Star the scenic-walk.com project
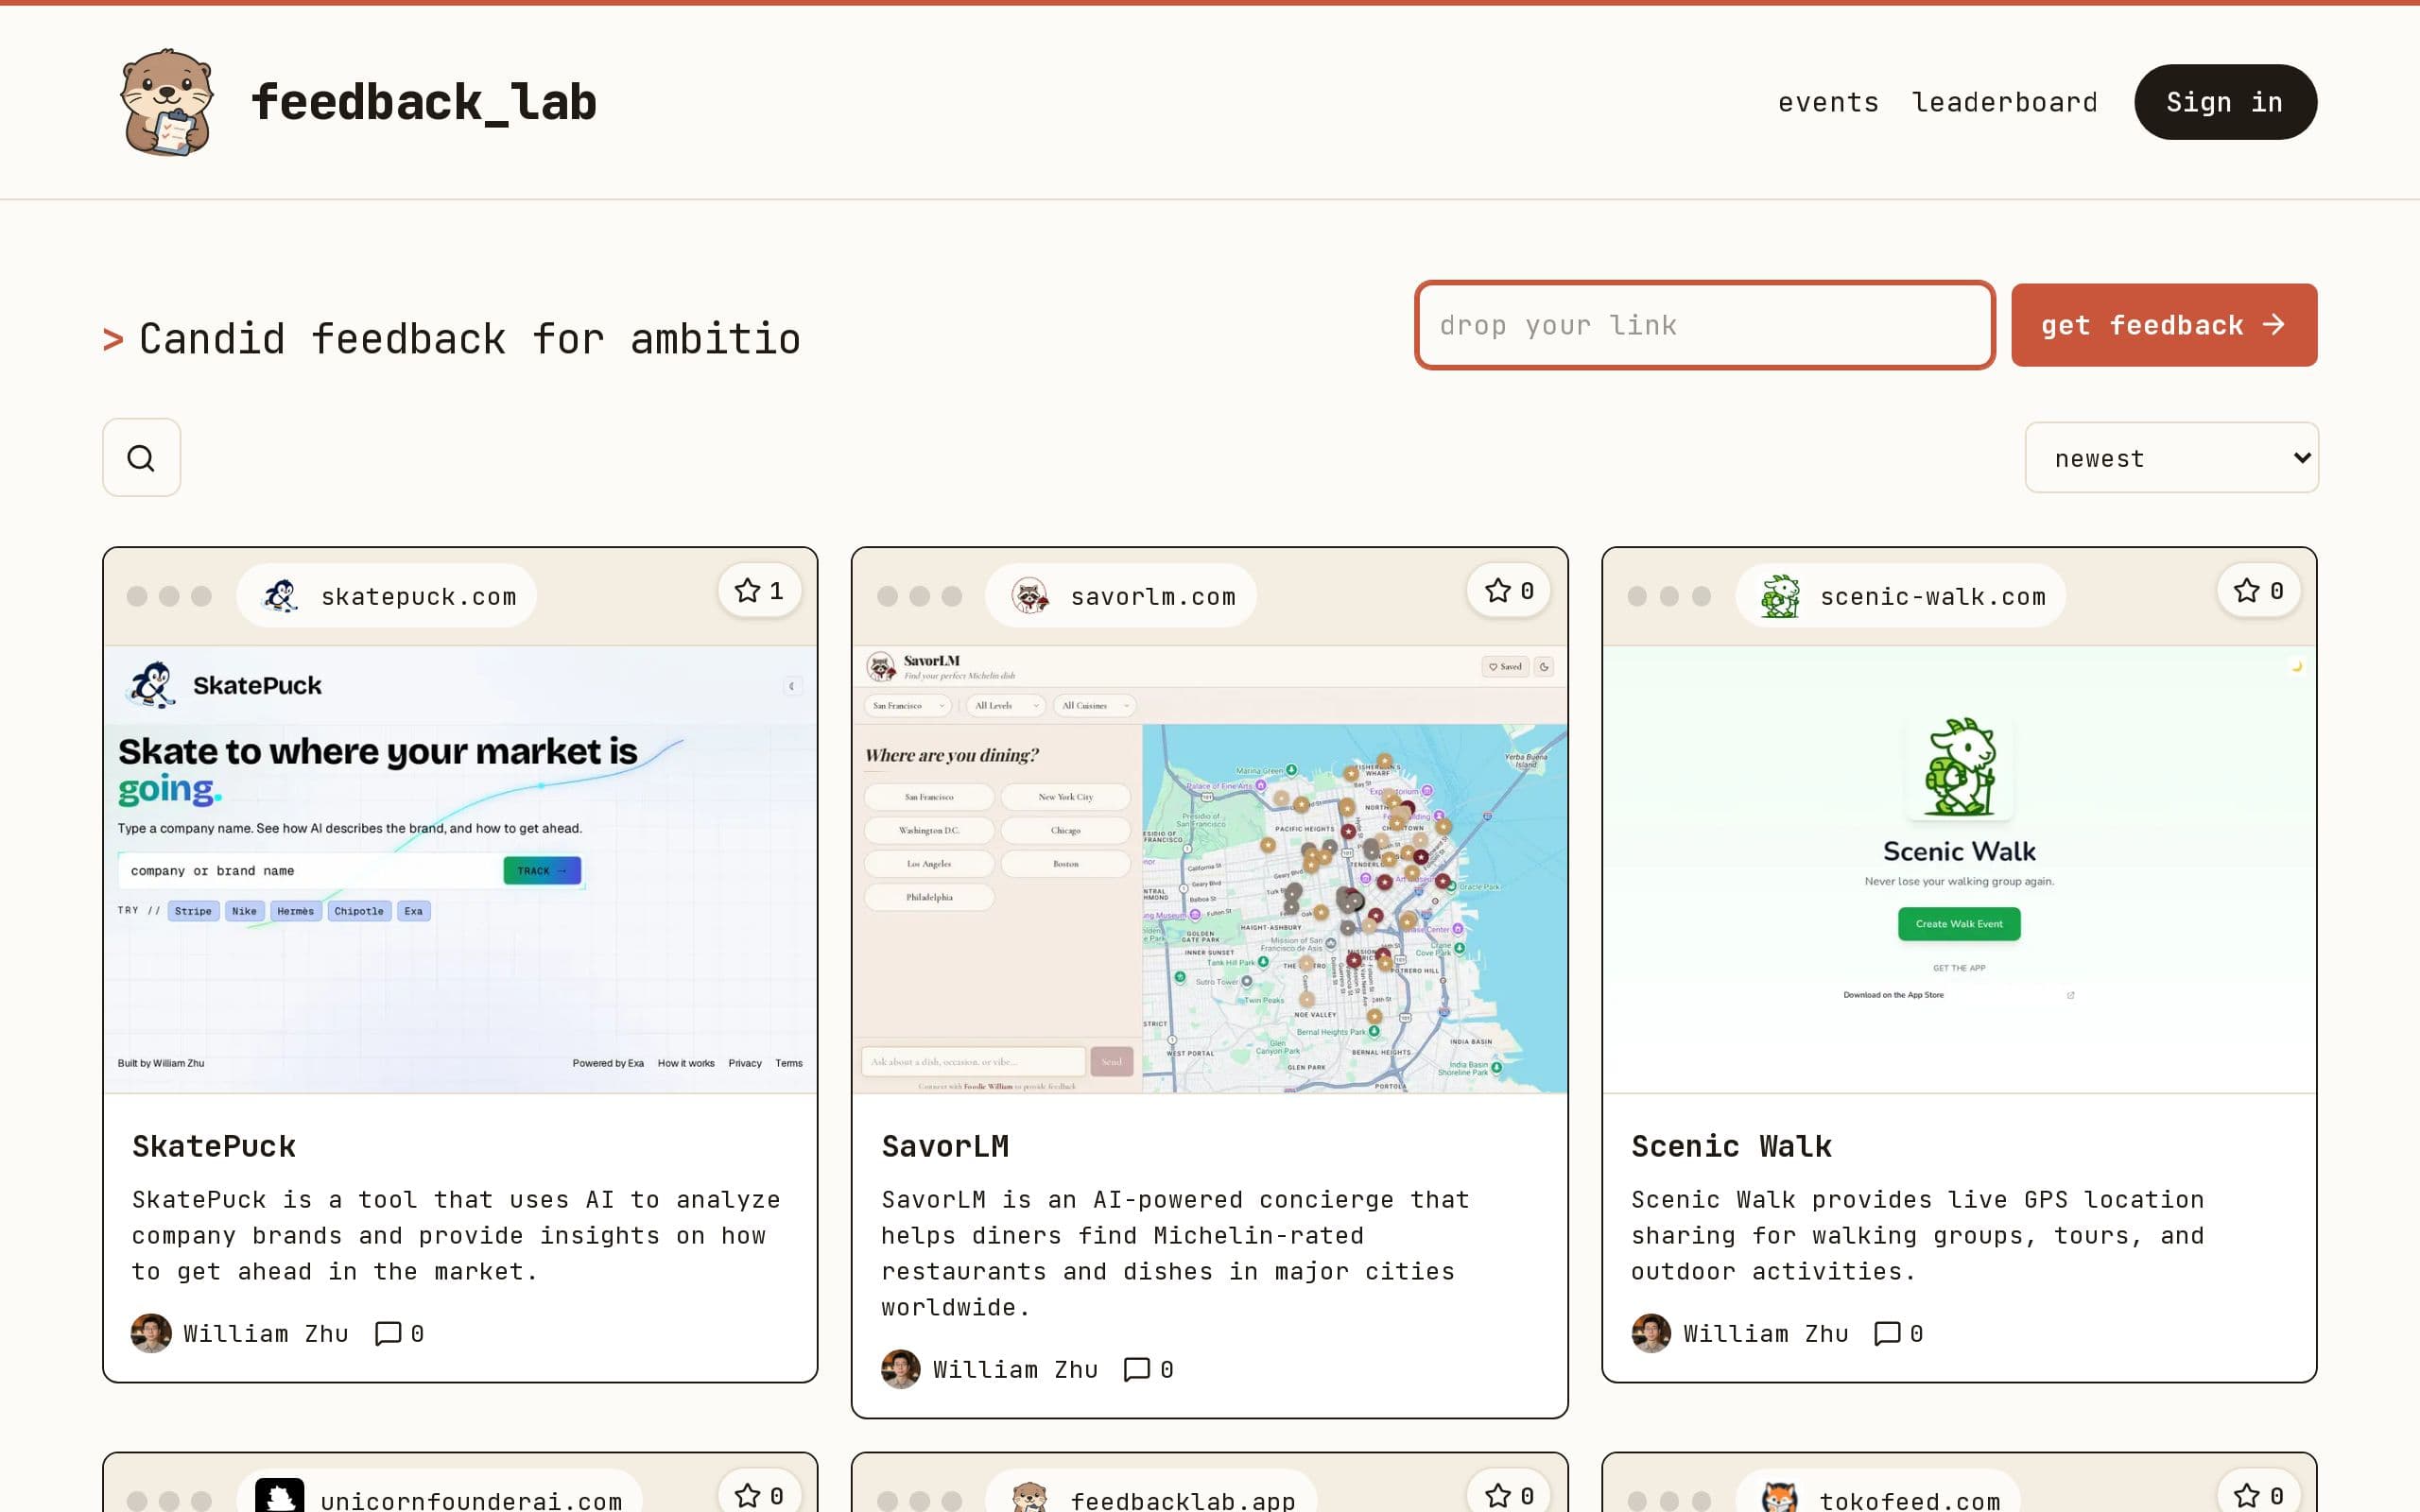The image size is (2420, 1512). tap(2258, 591)
